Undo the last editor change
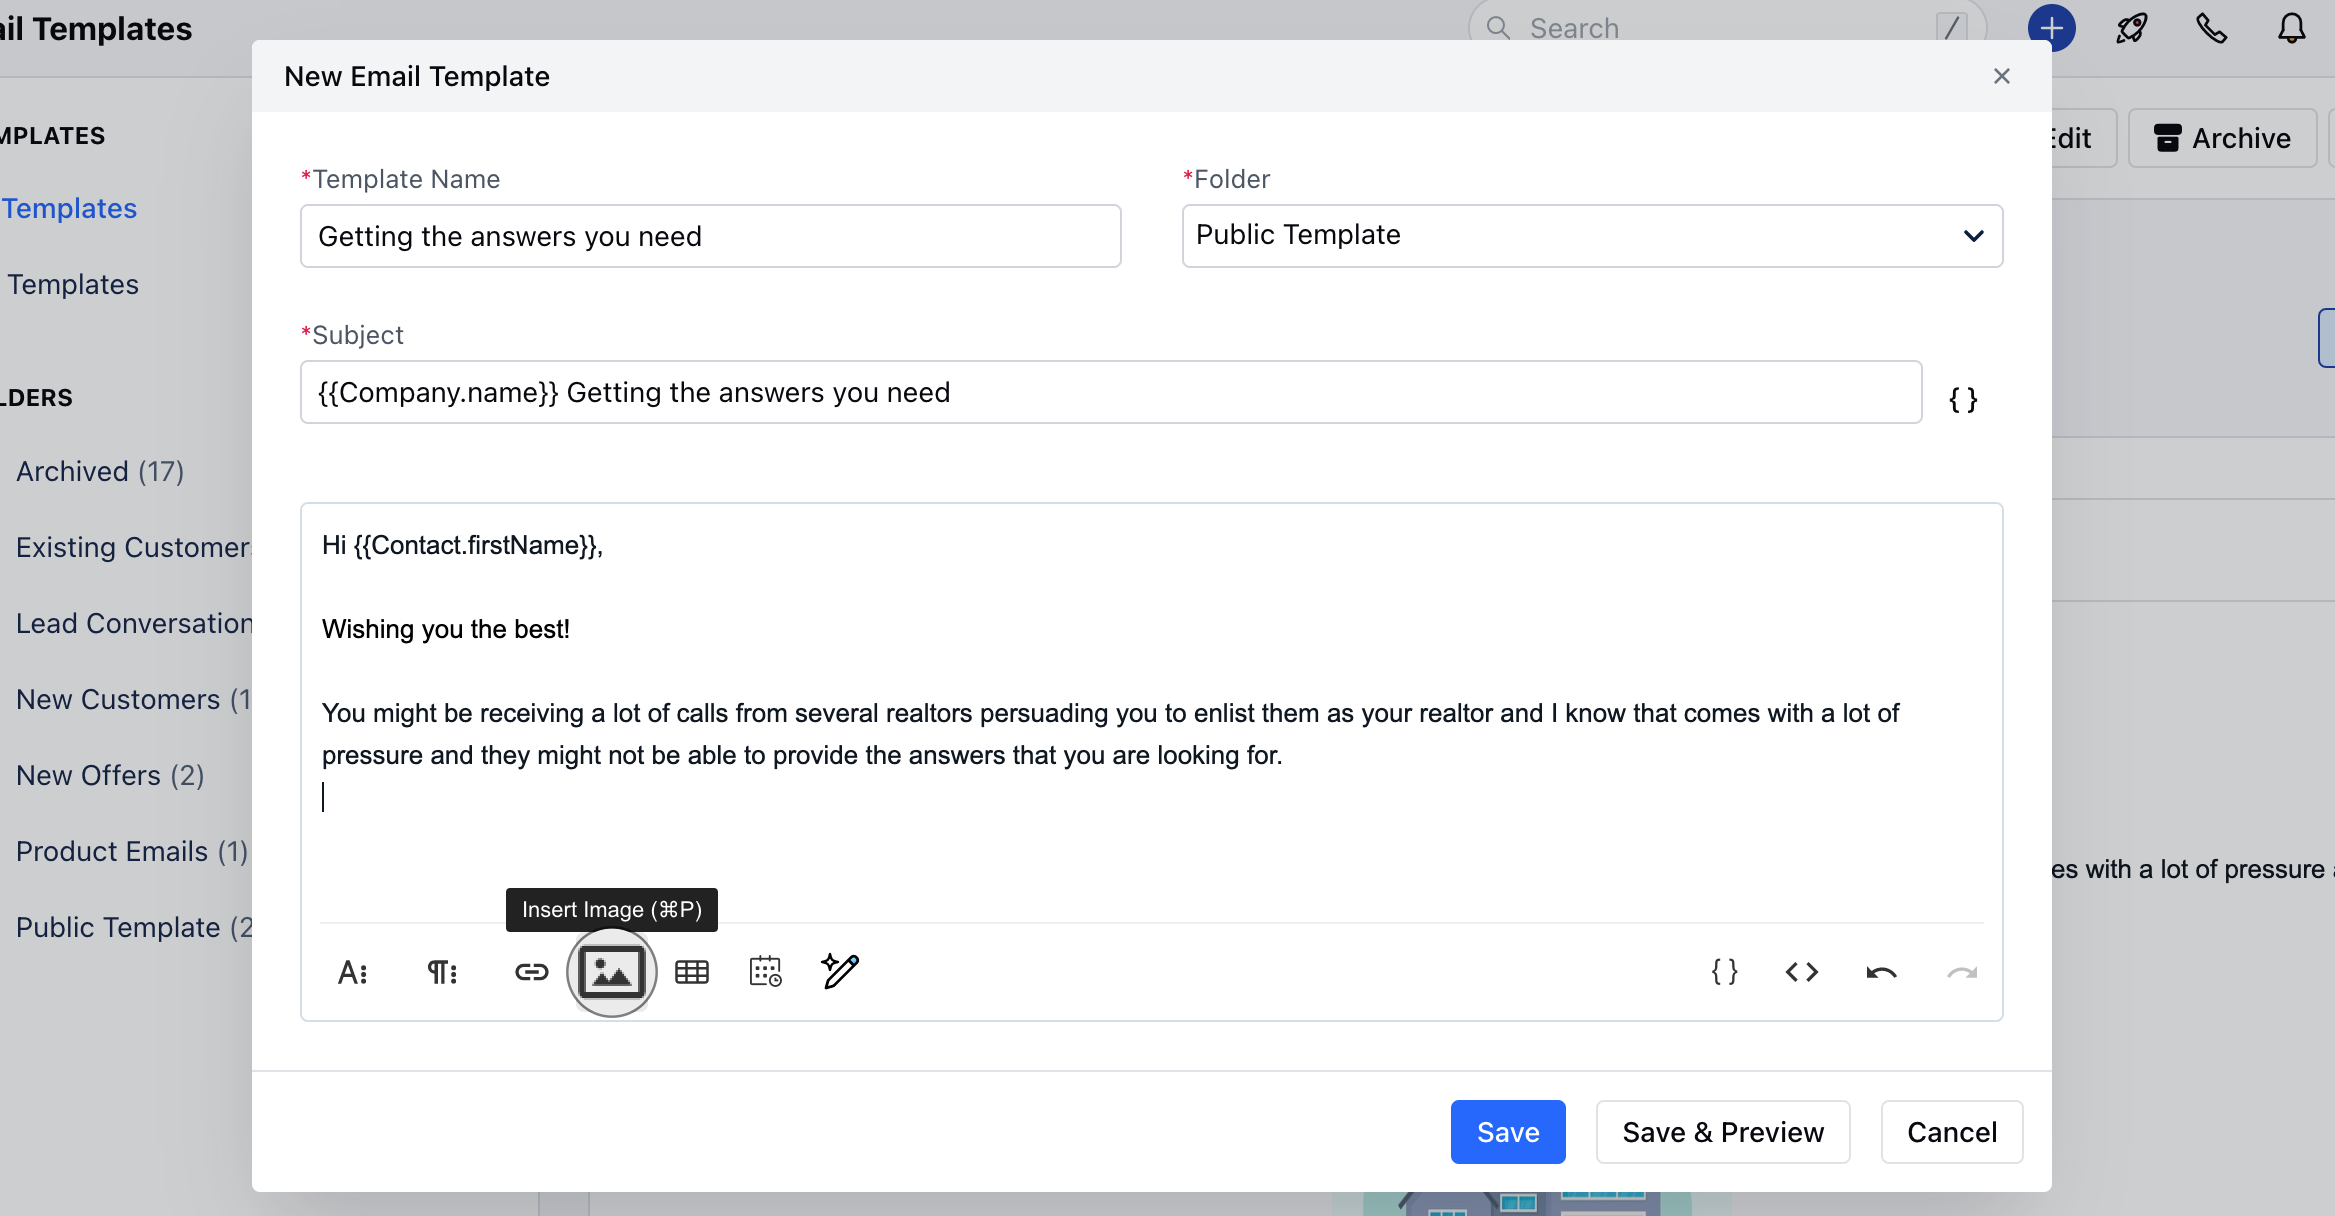This screenshot has height=1216, width=2335. 1881,971
